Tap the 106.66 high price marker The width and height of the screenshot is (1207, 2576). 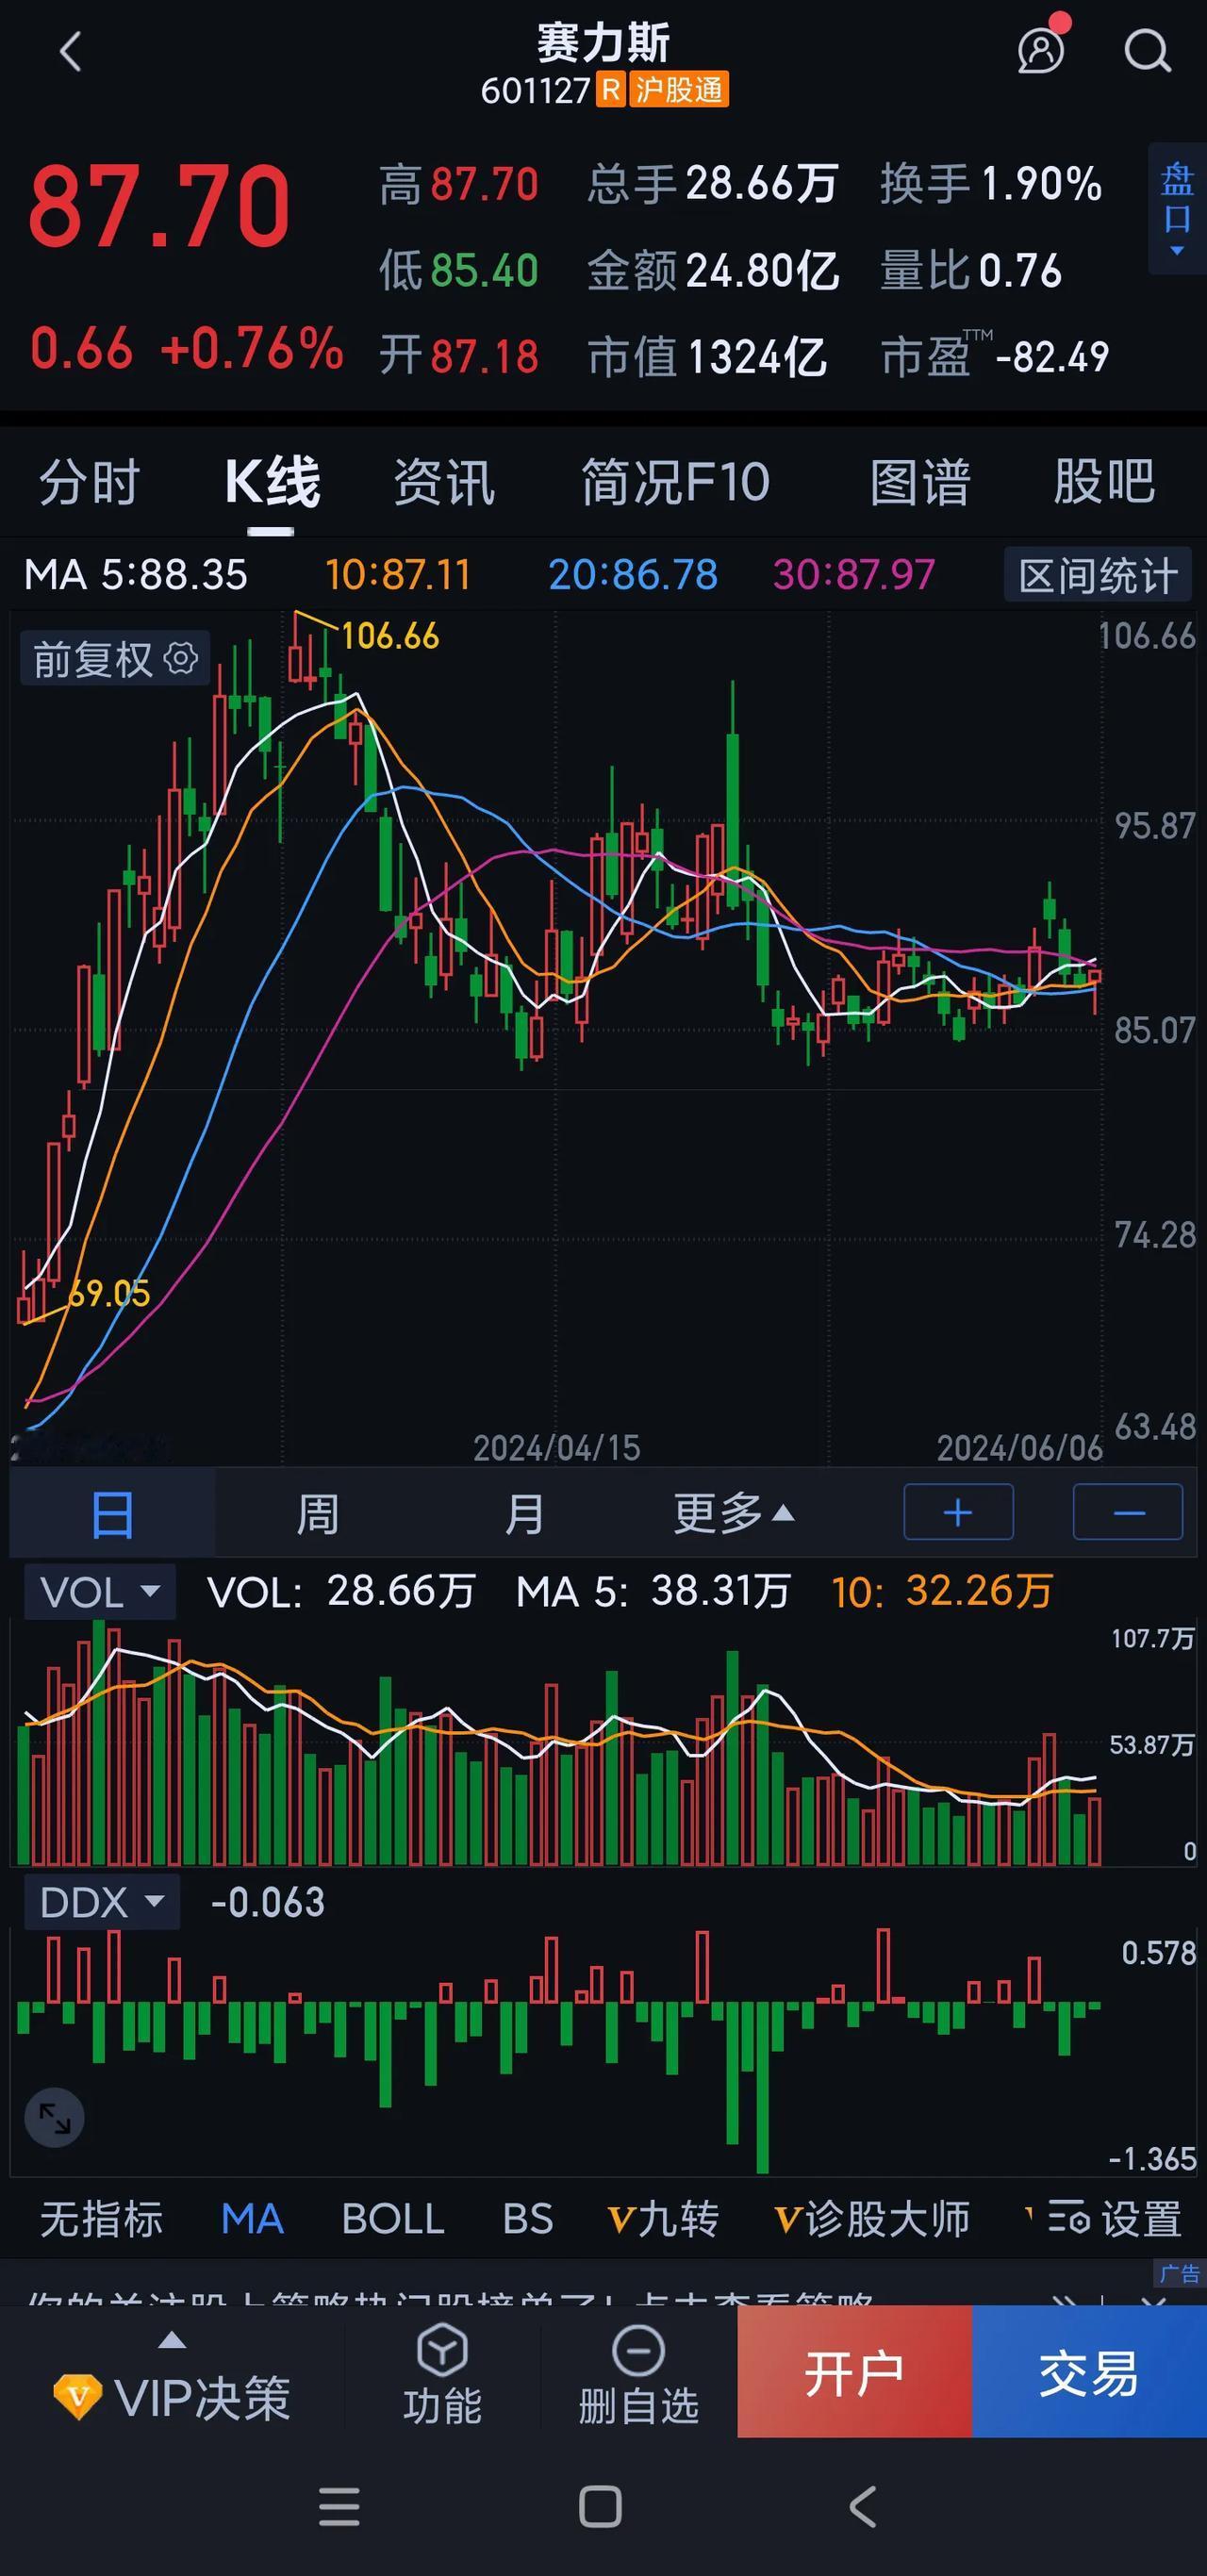point(390,636)
